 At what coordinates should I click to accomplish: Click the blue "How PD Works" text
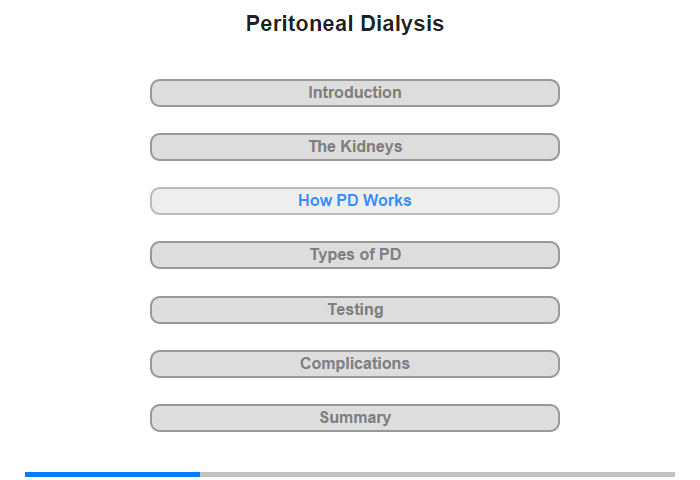click(354, 201)
